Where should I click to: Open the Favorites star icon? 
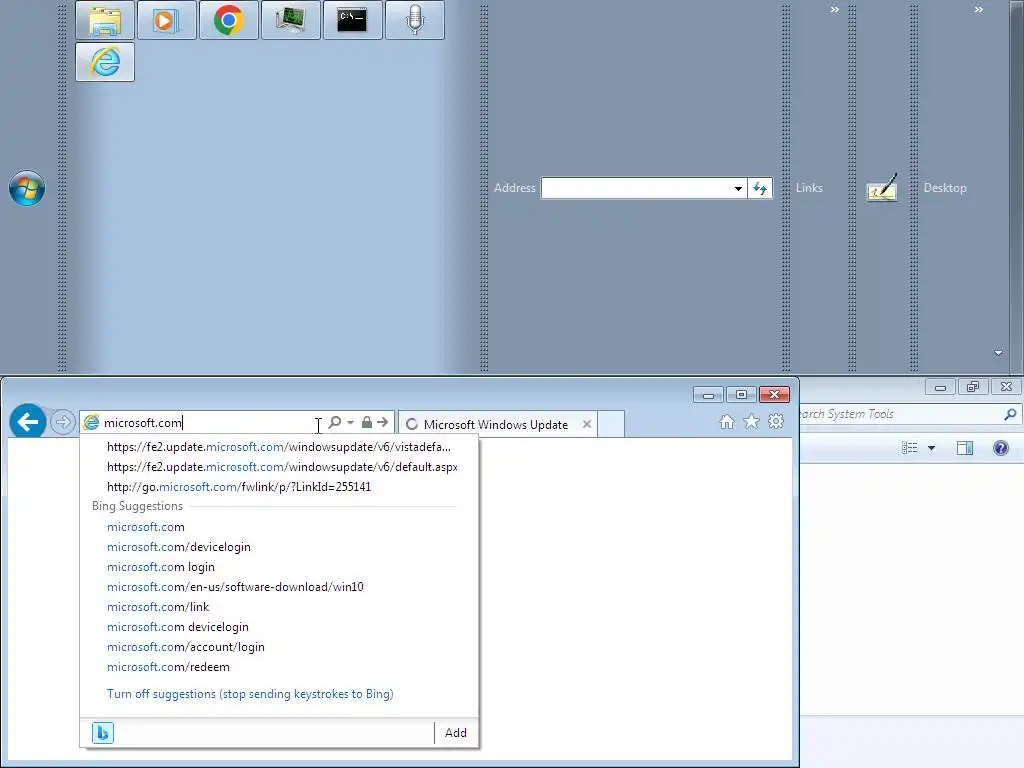click(x=752, y=422)
